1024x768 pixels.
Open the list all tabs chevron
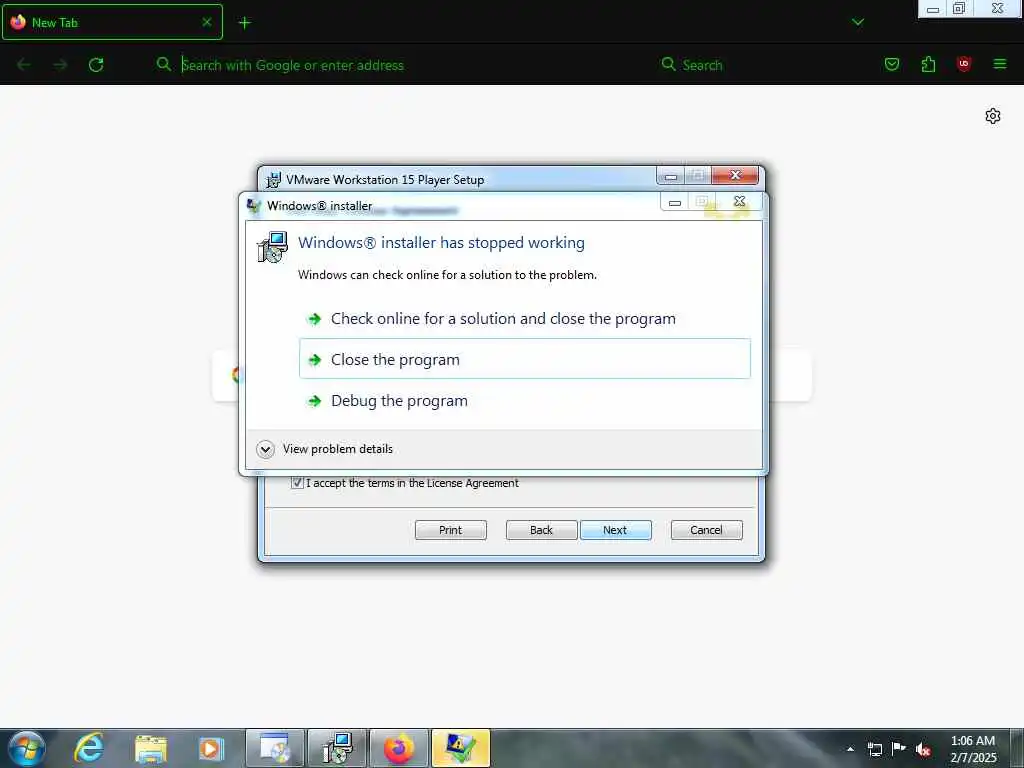857,22
